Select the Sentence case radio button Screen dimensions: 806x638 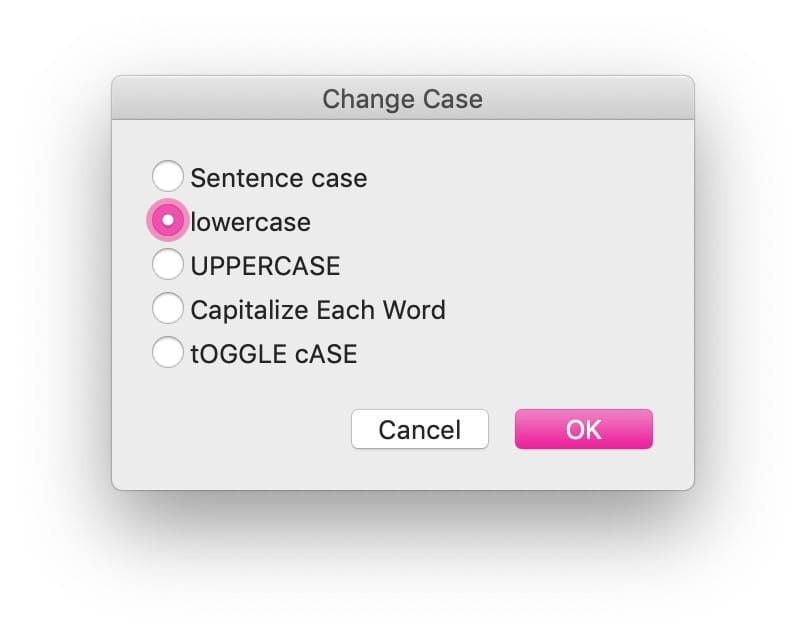168,176
